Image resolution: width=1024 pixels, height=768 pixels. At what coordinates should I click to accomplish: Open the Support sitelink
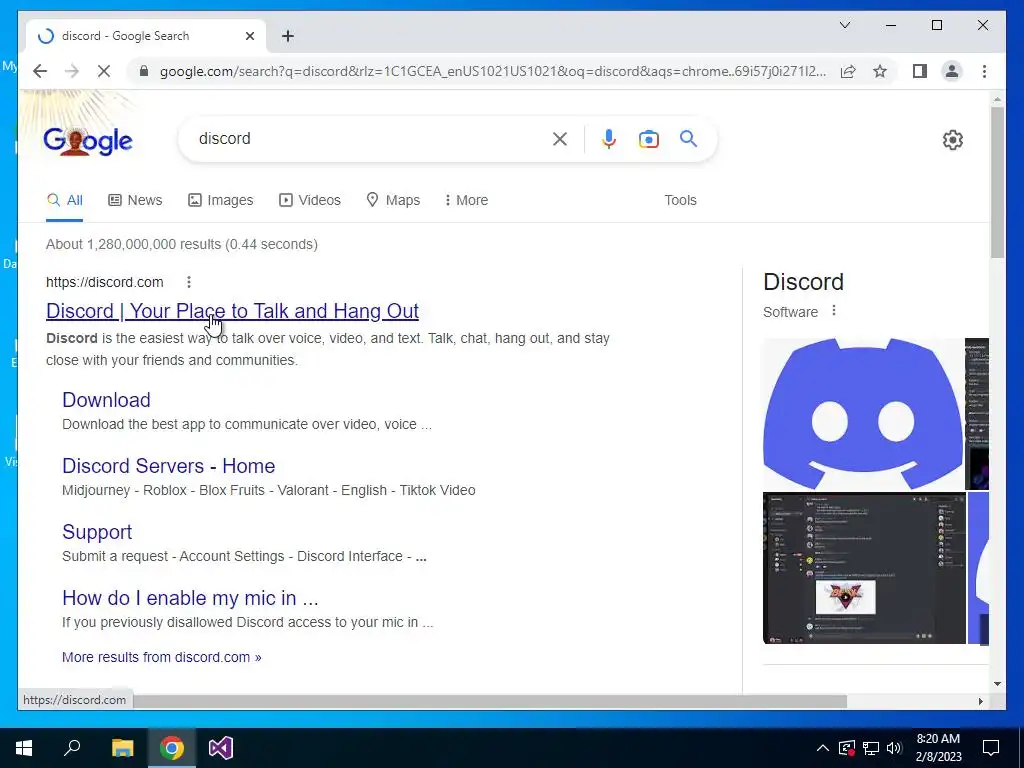click(x=97, y=532)
